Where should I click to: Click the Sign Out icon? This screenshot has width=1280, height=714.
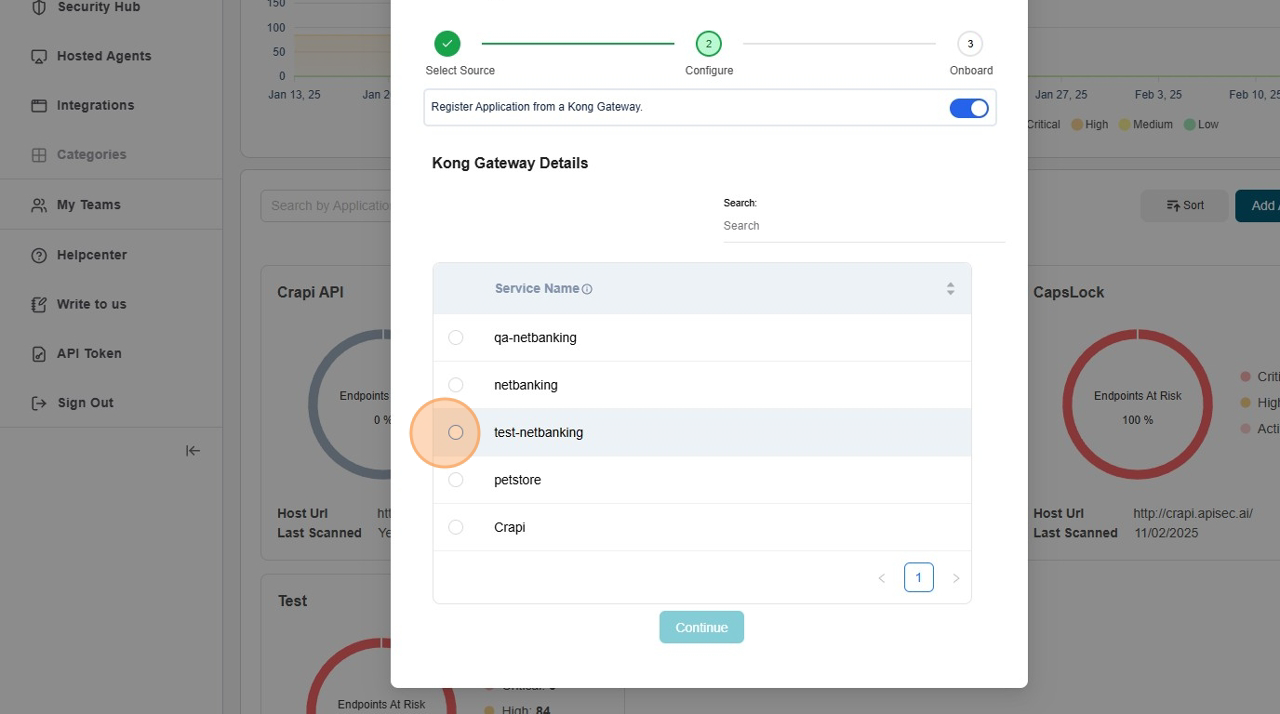[x=39, y=403]
